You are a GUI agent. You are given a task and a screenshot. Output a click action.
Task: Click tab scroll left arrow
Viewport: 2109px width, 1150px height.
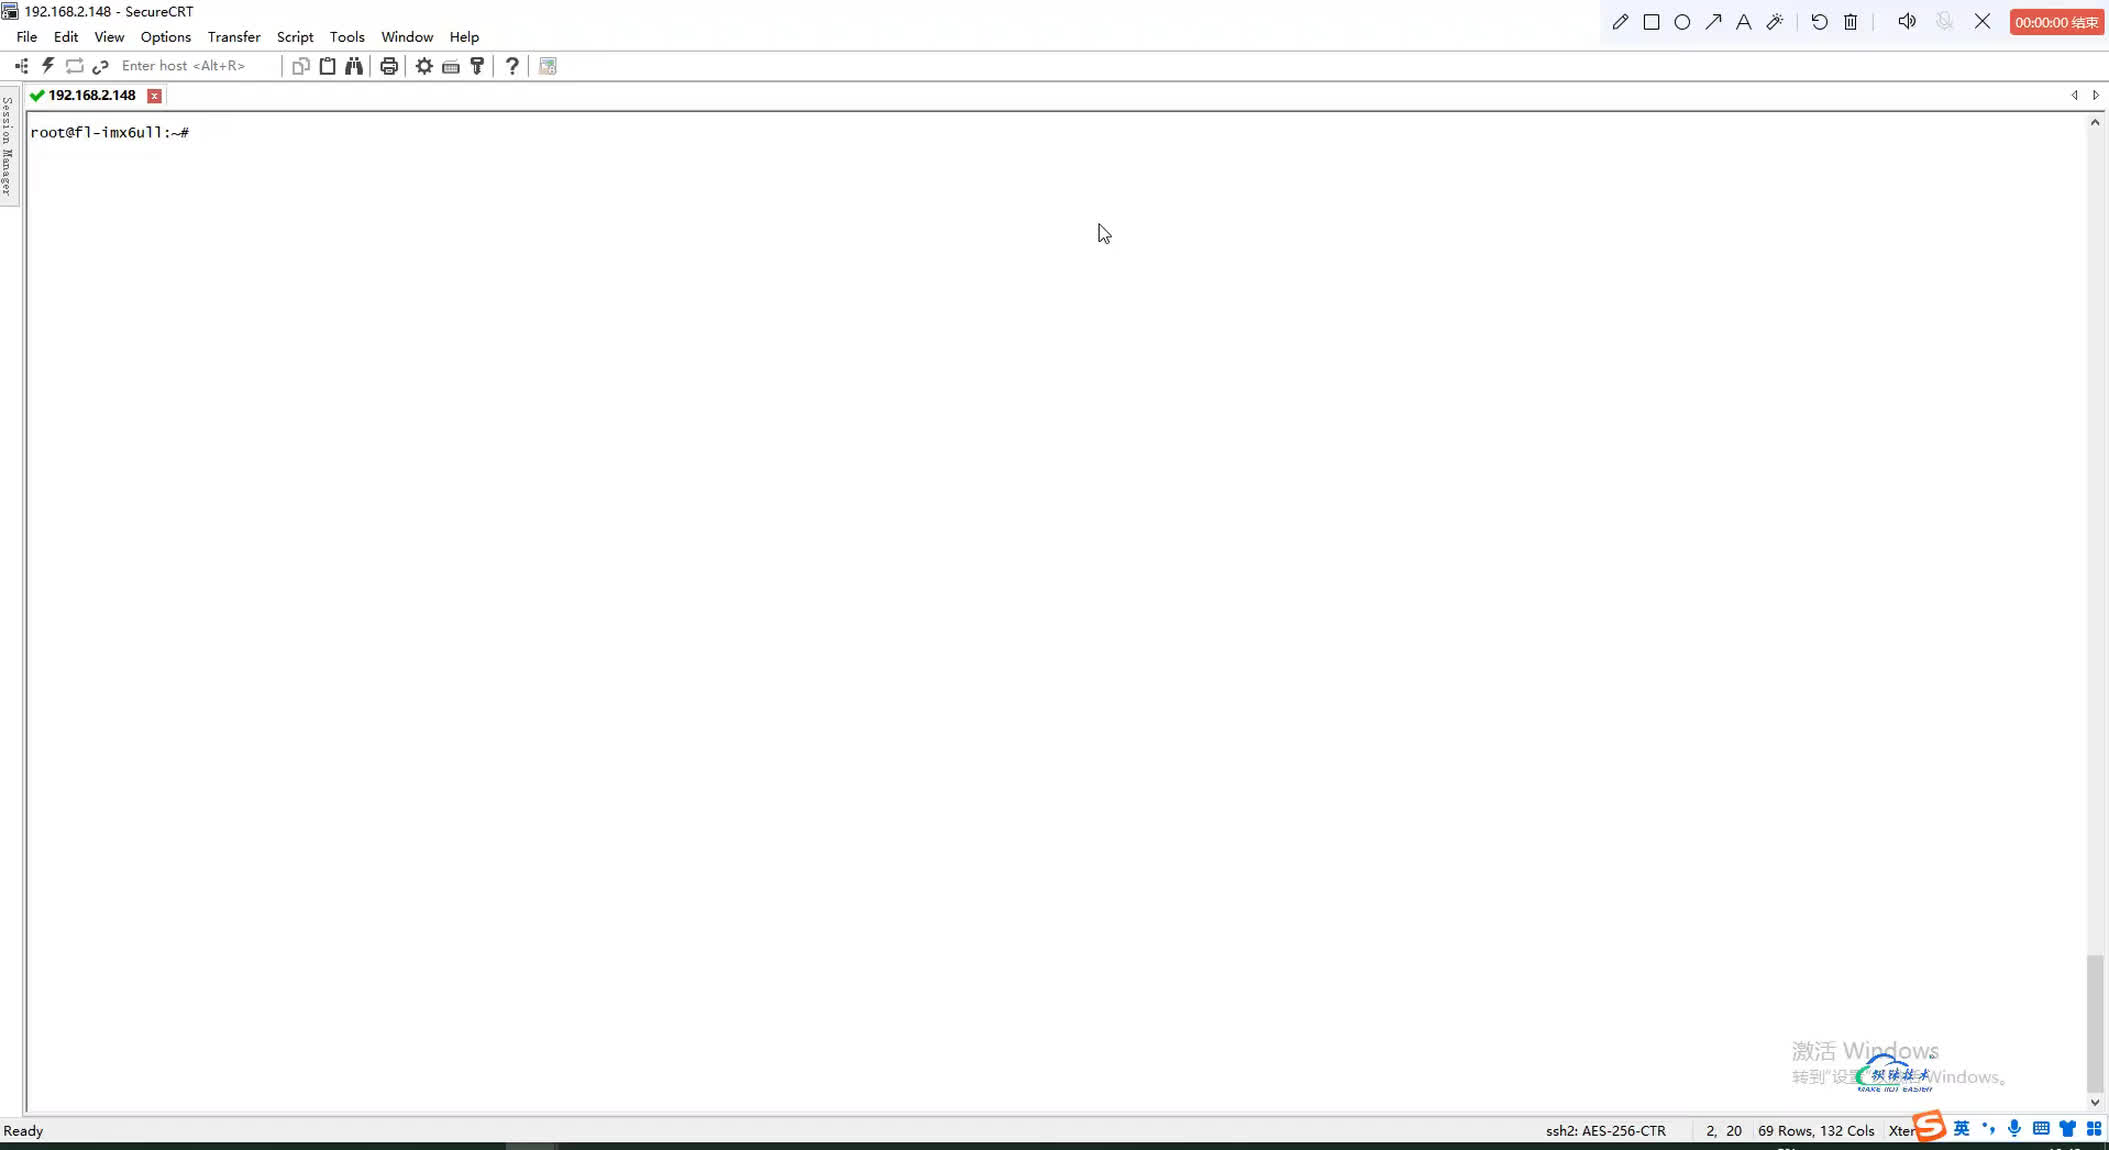click(x=2074, y=96)
